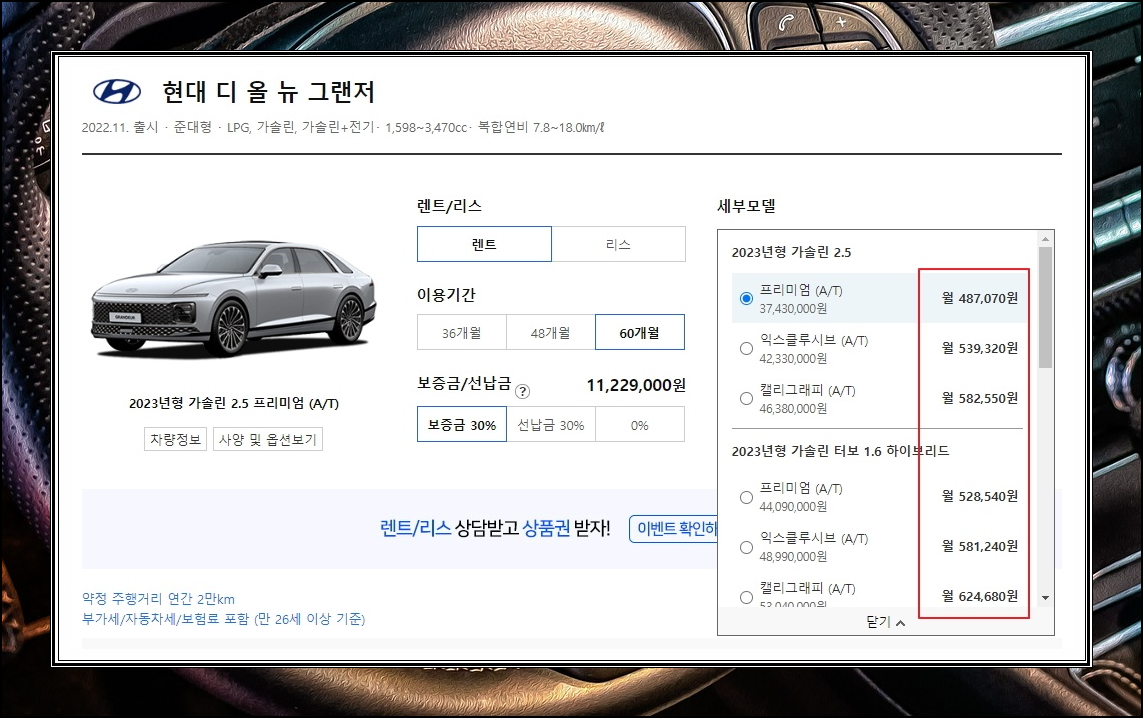Viewport: 1143px width, 718px height.
Task: Click the 부가세/자동차세/보험료 포함 note
Action: [x=223, y=620]
